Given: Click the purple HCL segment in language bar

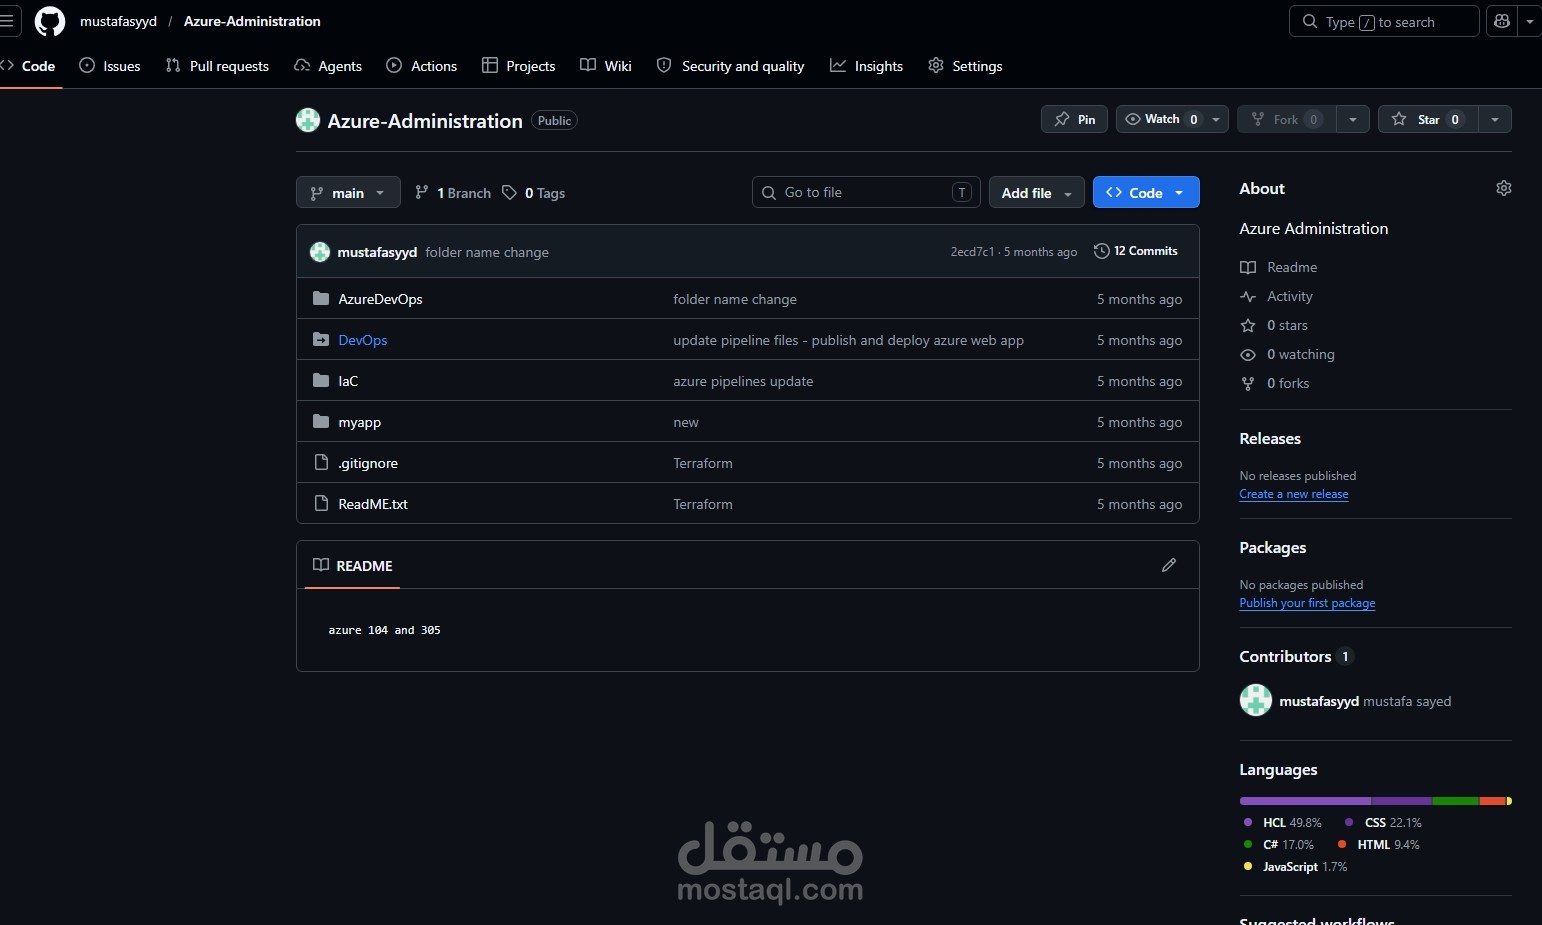Looking at the screenshot, I should [1305, 801].
